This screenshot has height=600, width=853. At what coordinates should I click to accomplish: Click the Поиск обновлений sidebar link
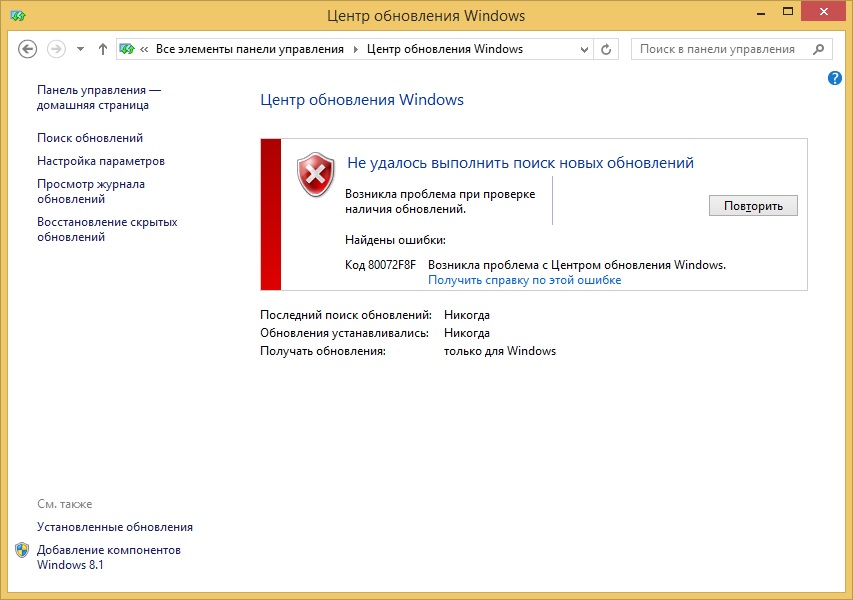pyautogui.click(x=90, y=138)
